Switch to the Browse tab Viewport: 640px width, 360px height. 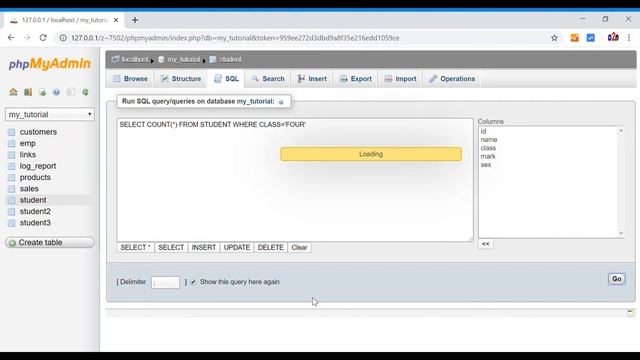[130, 79]
